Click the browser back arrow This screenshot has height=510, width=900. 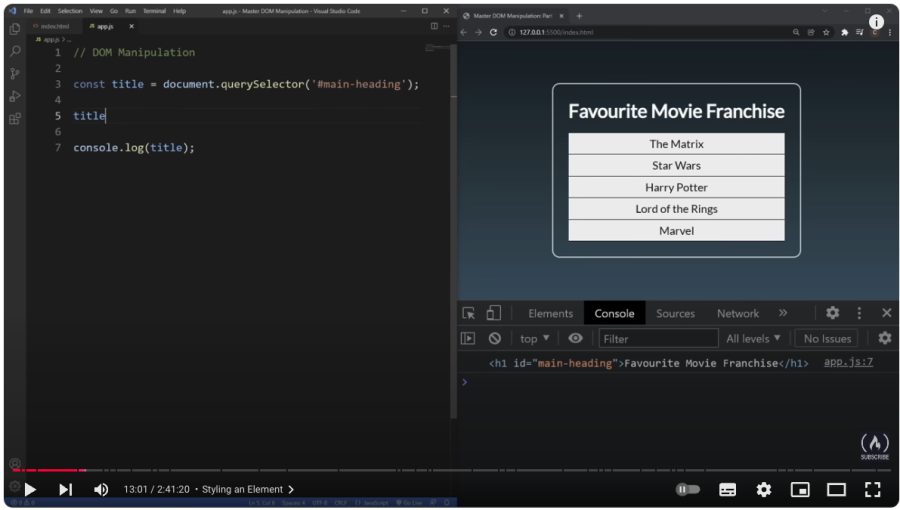tap(464, 32)
